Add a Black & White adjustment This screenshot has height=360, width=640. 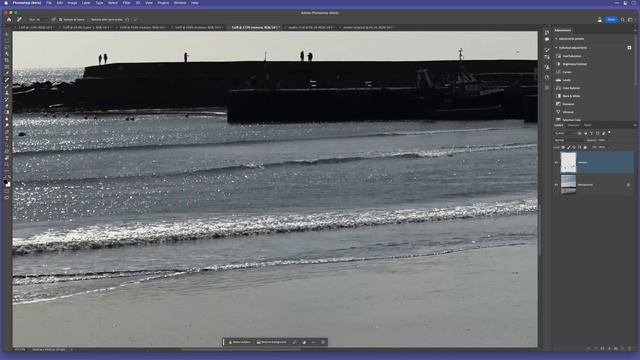(569, 96)
